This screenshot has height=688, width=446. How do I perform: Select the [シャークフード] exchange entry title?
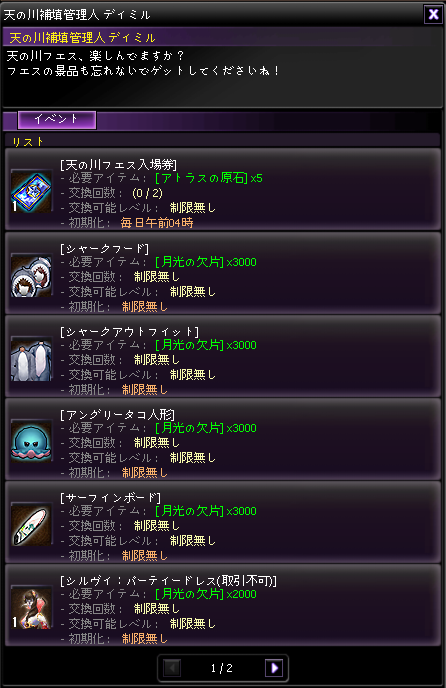104,248
